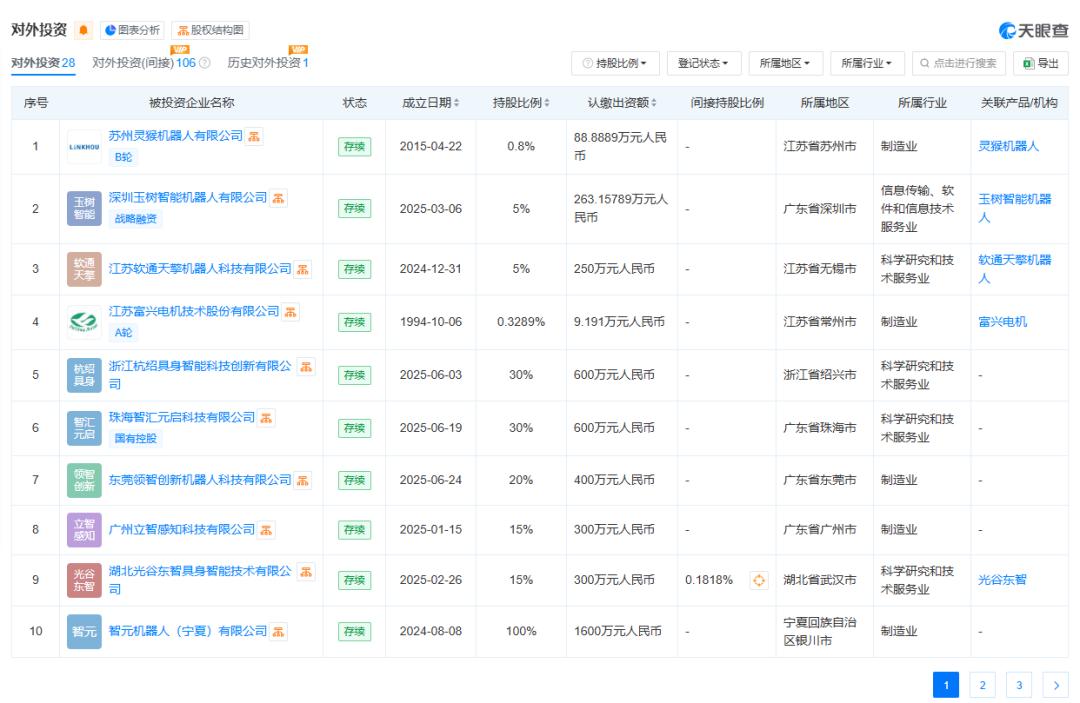Sort table by 成立日期 column header
The image size is (1080, 703).
point(431,103)
